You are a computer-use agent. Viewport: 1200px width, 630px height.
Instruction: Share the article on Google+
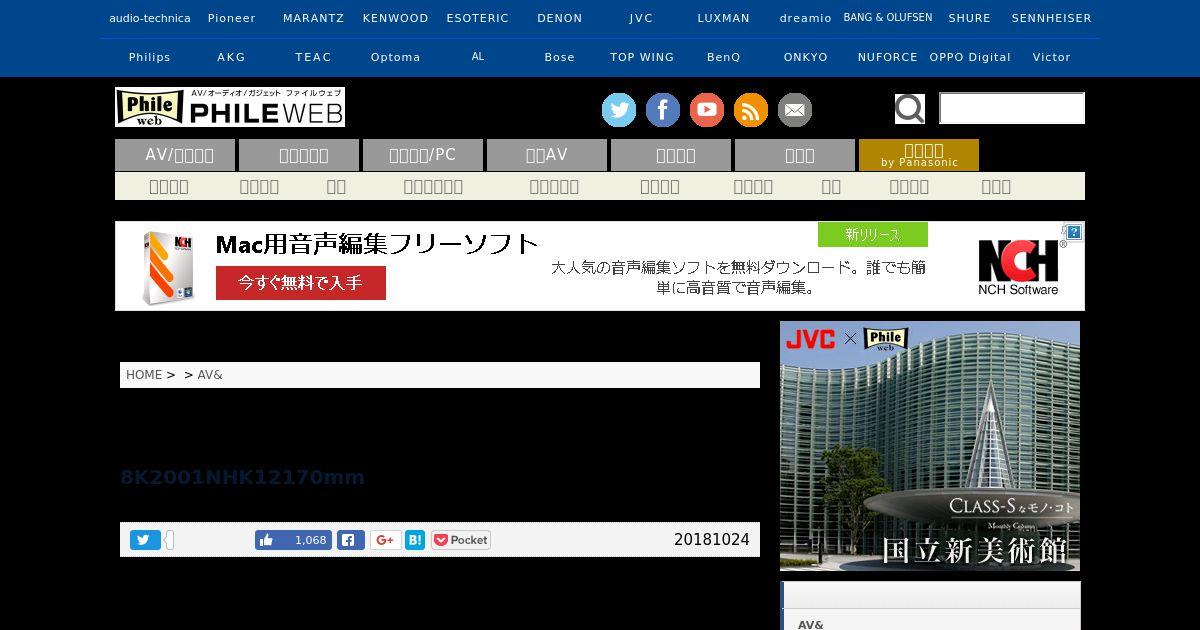[385, 540]
